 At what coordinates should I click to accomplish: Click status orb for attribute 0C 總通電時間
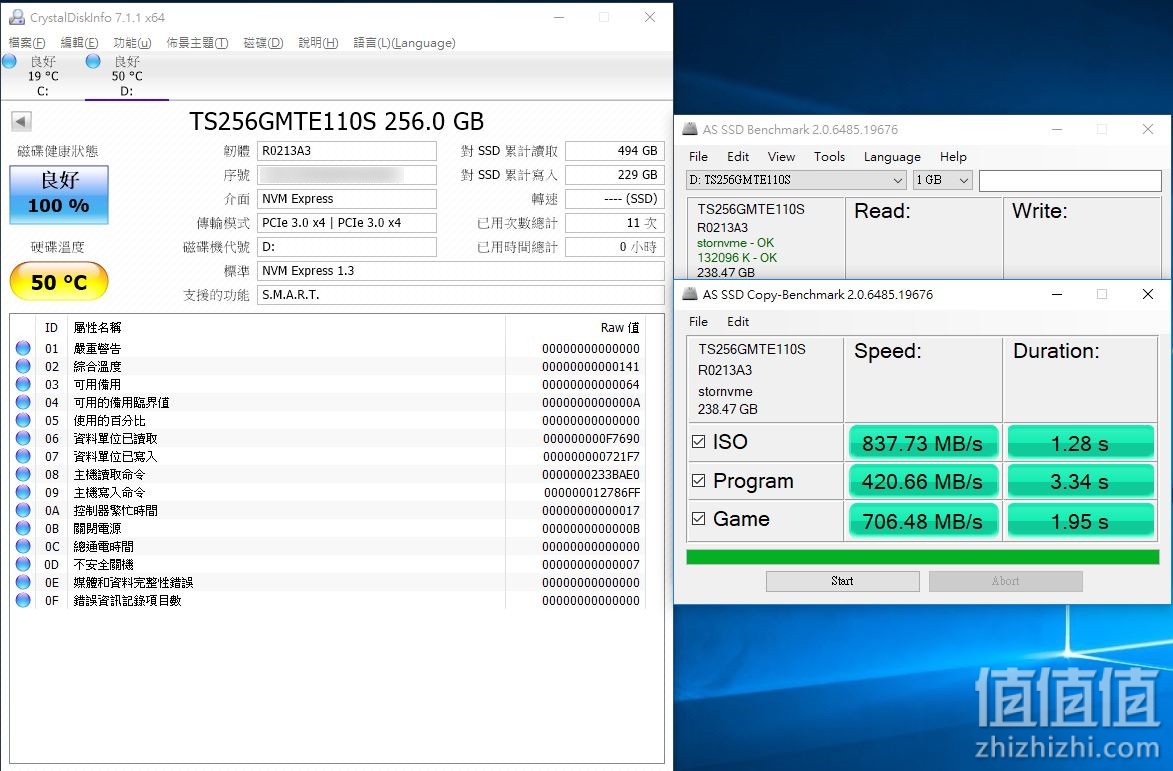pos(23,546)
